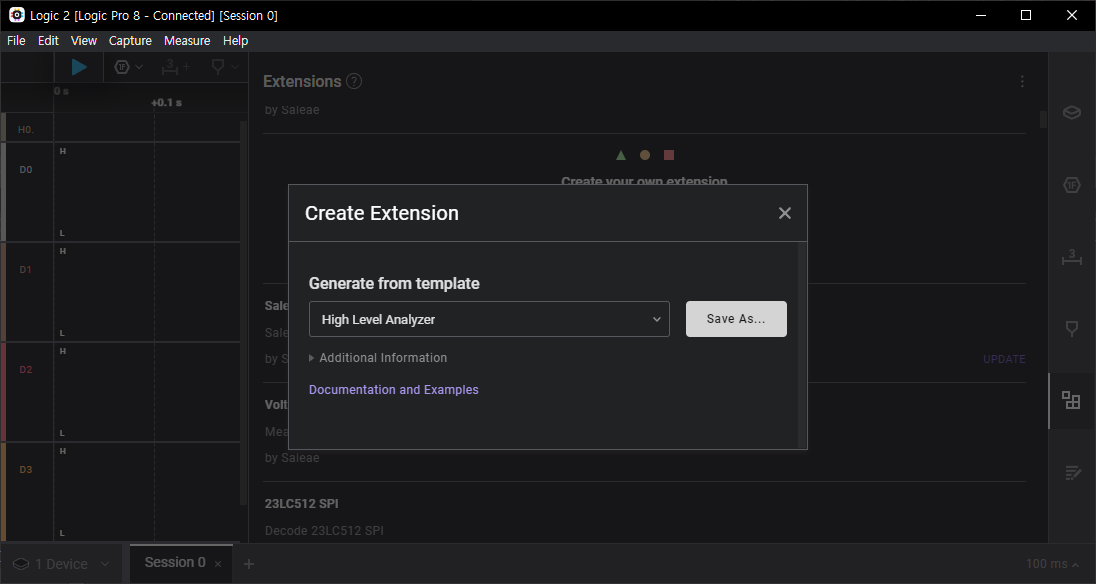Open the Notes panel icon in the sidebar

click(1072, 472)
